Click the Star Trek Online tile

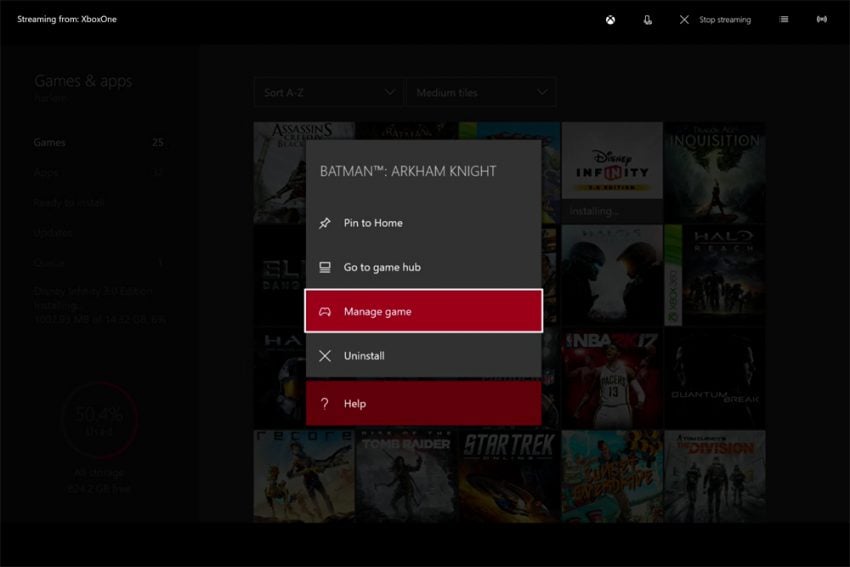(x=509, y=476)
